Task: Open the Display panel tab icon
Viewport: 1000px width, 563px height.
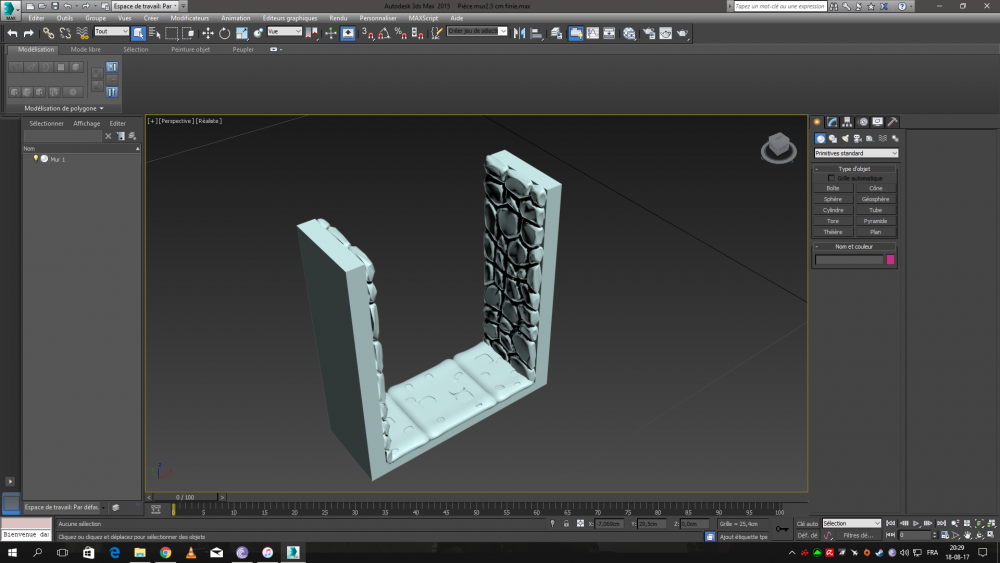Action: [878, 122]
